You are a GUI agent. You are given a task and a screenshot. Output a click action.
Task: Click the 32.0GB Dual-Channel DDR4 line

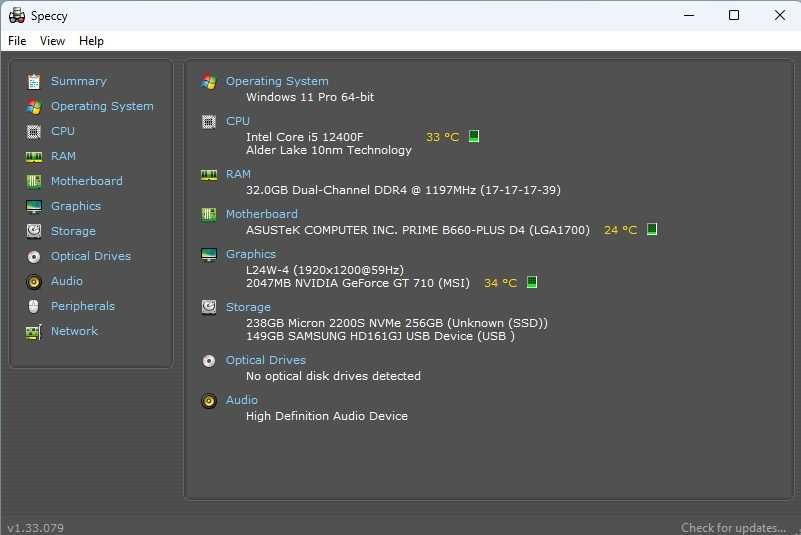pos(403,190)
